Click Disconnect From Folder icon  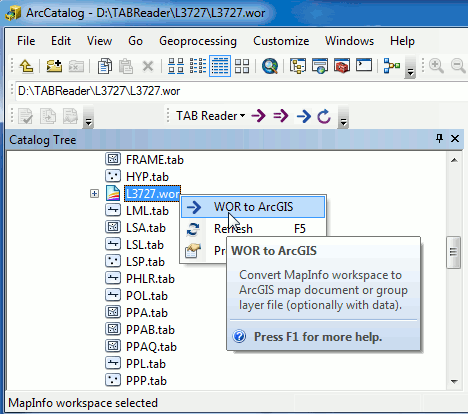pyautogui.click(x=76, y=66)
